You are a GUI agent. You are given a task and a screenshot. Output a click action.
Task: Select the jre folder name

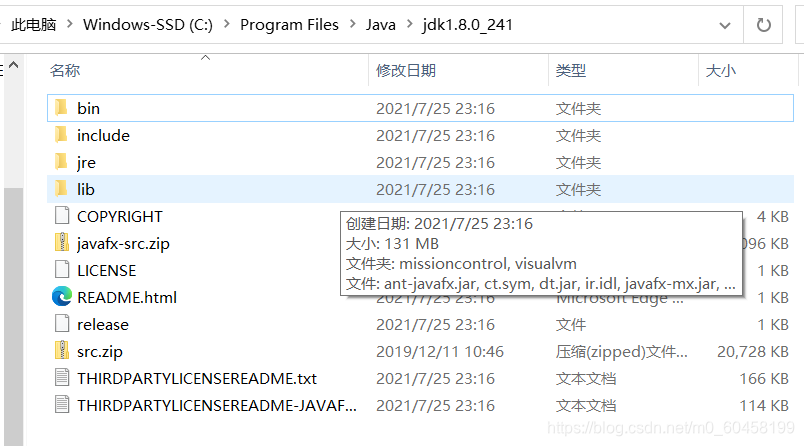pyautogui.click(x=86, y=163)
